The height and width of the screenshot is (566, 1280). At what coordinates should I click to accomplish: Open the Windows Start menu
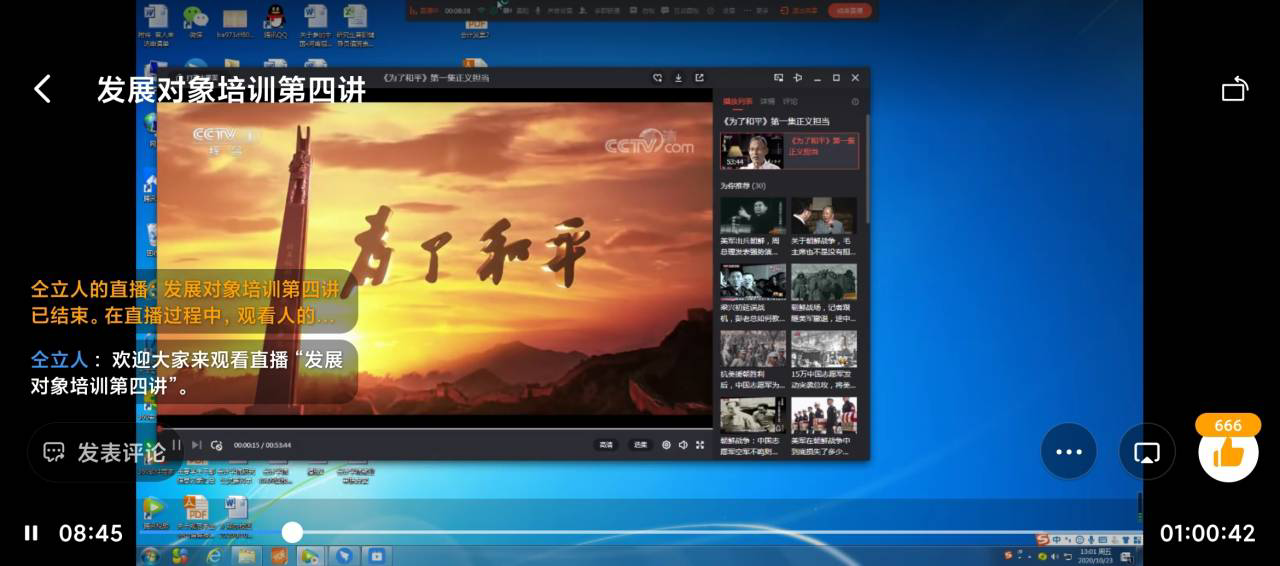click(x=150, y=555)
